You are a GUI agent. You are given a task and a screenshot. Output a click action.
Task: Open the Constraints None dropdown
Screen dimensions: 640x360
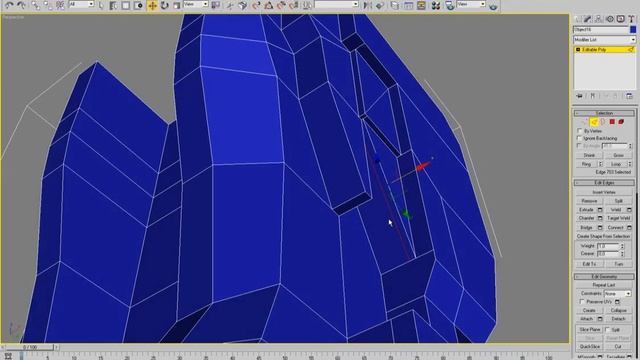(x=617, y=293)
